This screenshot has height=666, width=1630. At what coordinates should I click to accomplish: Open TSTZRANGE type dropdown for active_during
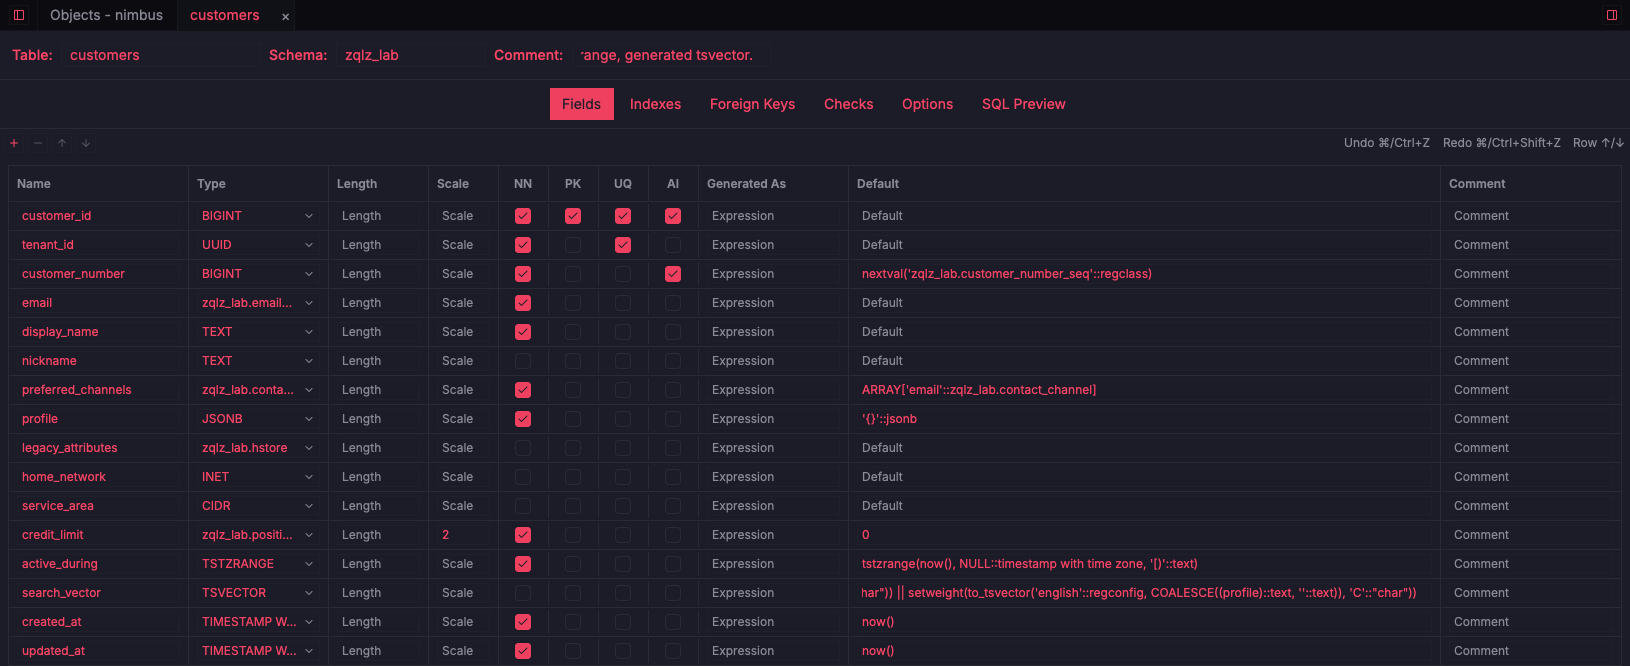(258, 564)
